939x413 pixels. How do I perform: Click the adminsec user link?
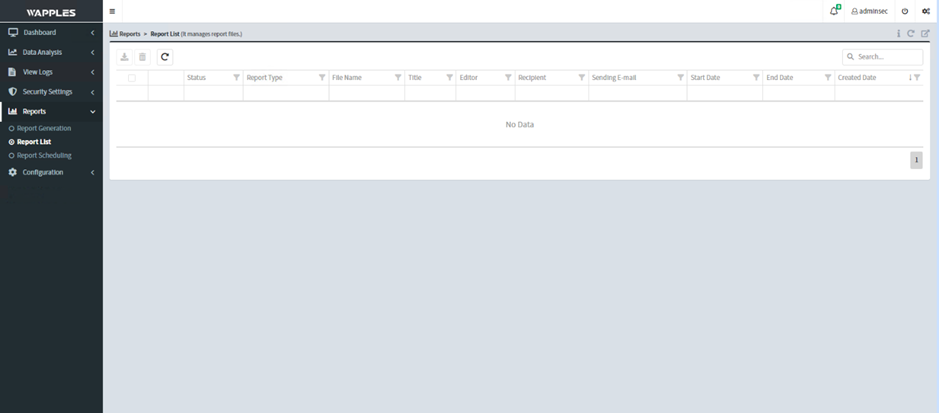tap(869, 11)
